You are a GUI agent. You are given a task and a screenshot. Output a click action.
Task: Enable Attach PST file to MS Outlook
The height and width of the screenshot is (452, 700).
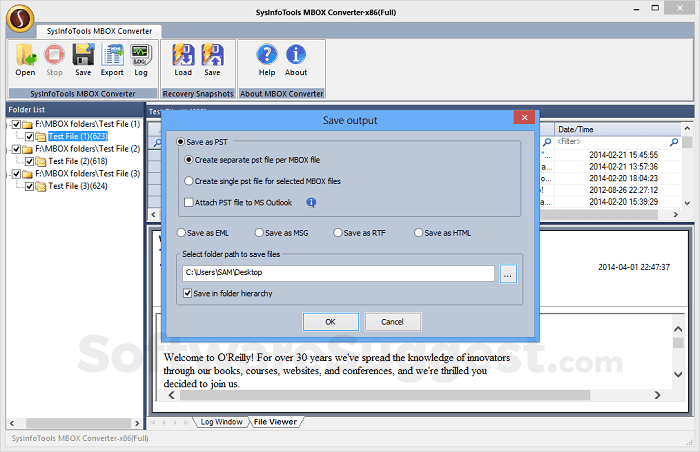point(189,202)
